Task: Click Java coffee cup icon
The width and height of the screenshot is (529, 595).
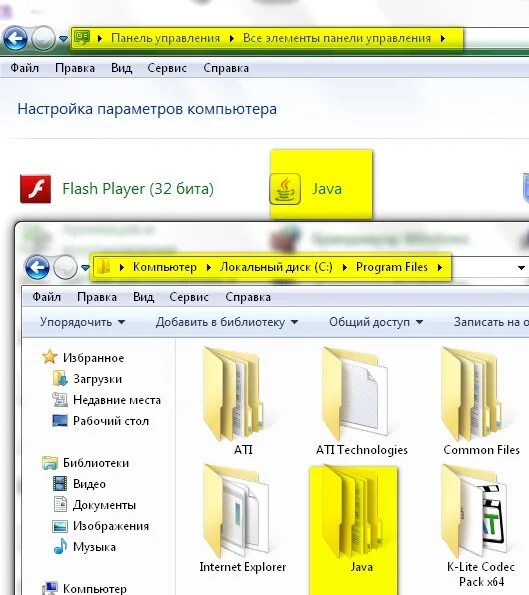Action: click(x=285, y=189)
